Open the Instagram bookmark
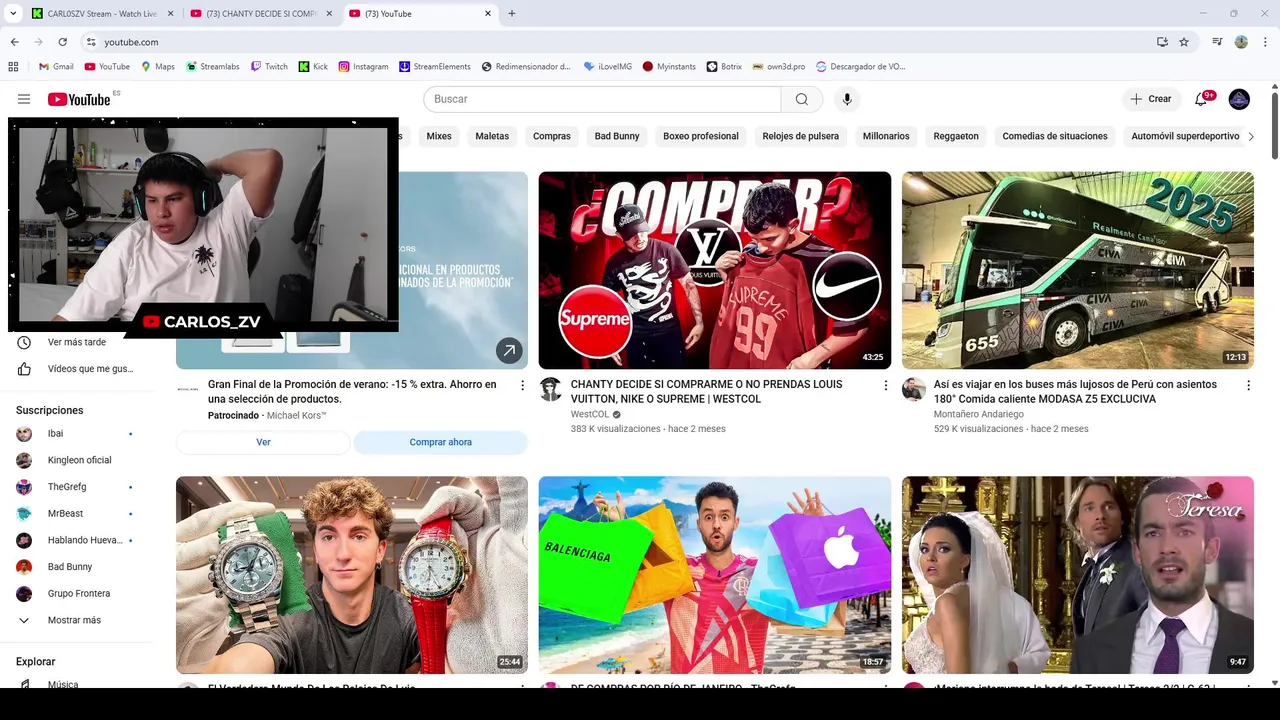Screen dimensions: 1280x720 [x=363, y=67]
